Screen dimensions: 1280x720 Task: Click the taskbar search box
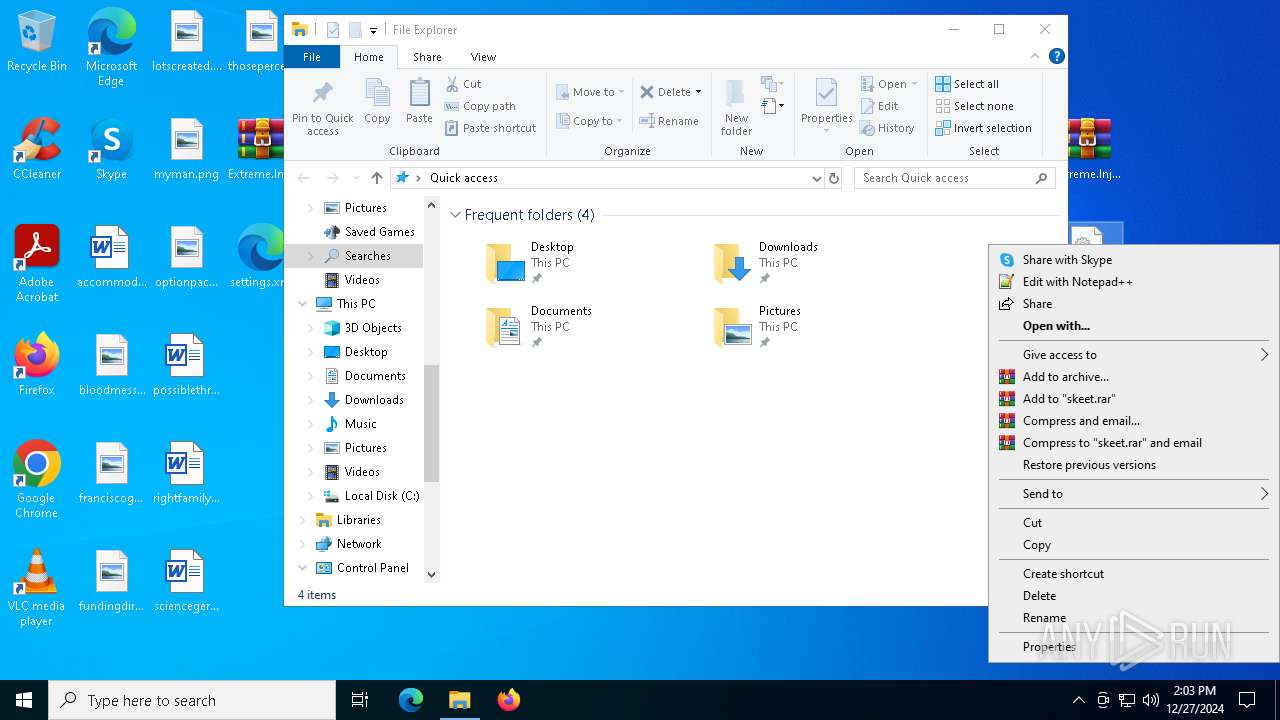(192, 700)
